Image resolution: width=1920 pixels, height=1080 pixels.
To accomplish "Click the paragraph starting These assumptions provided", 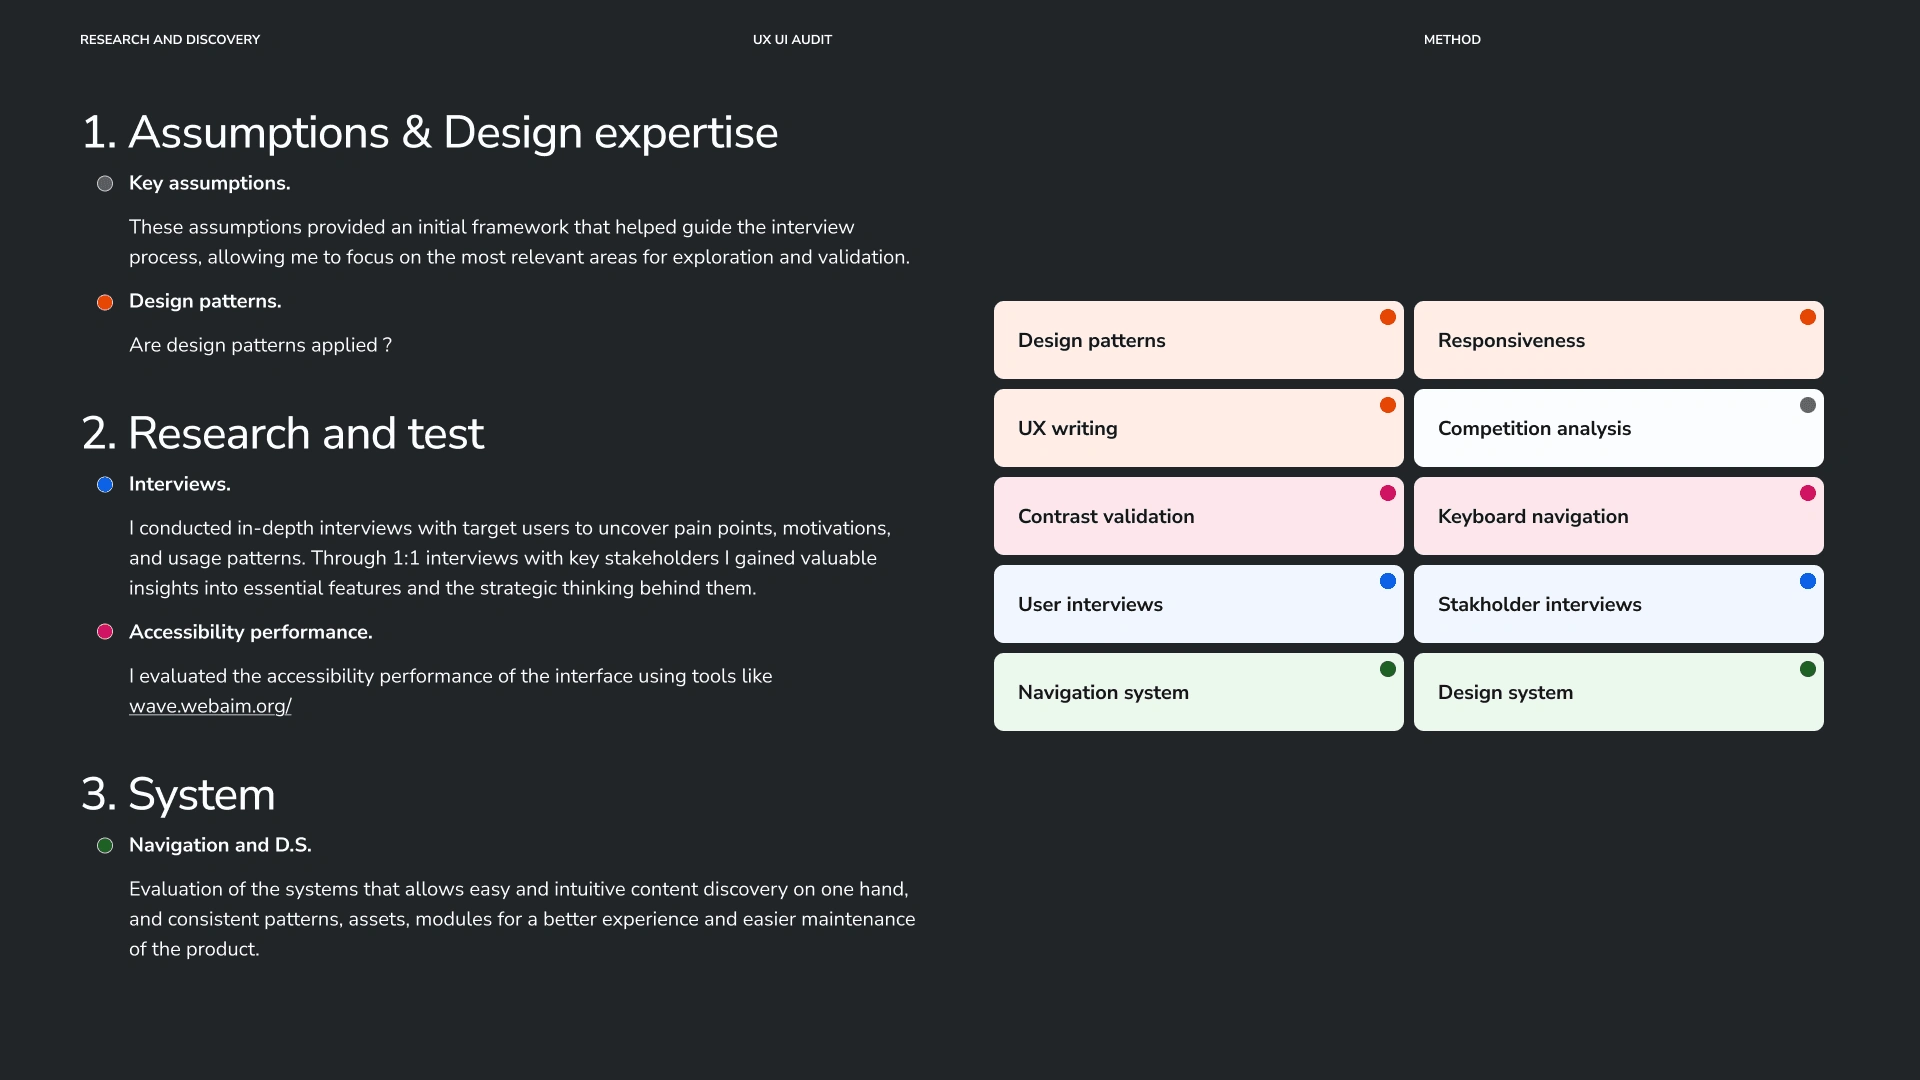I will pyautogui.click(x=519, y=242).
